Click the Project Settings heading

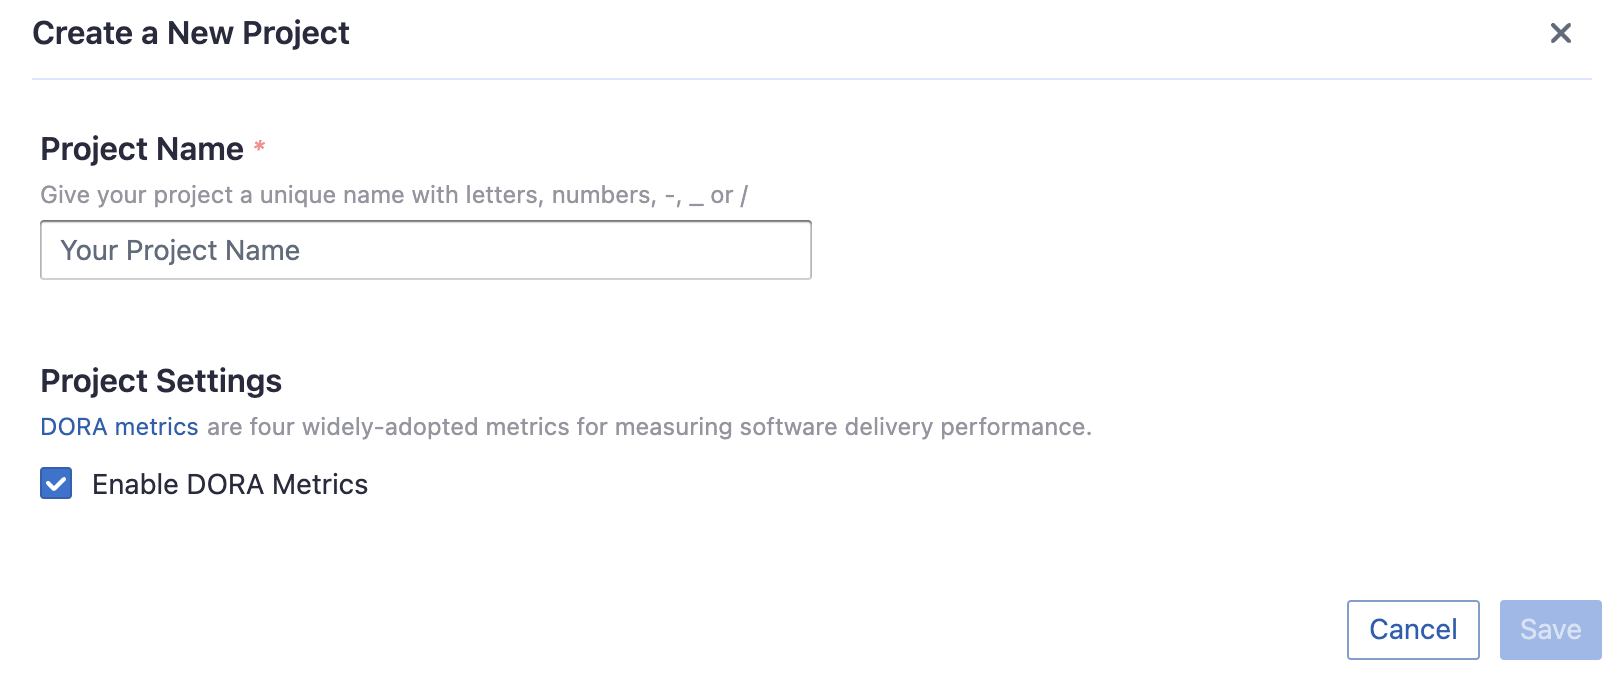click(x=161, y=381)
